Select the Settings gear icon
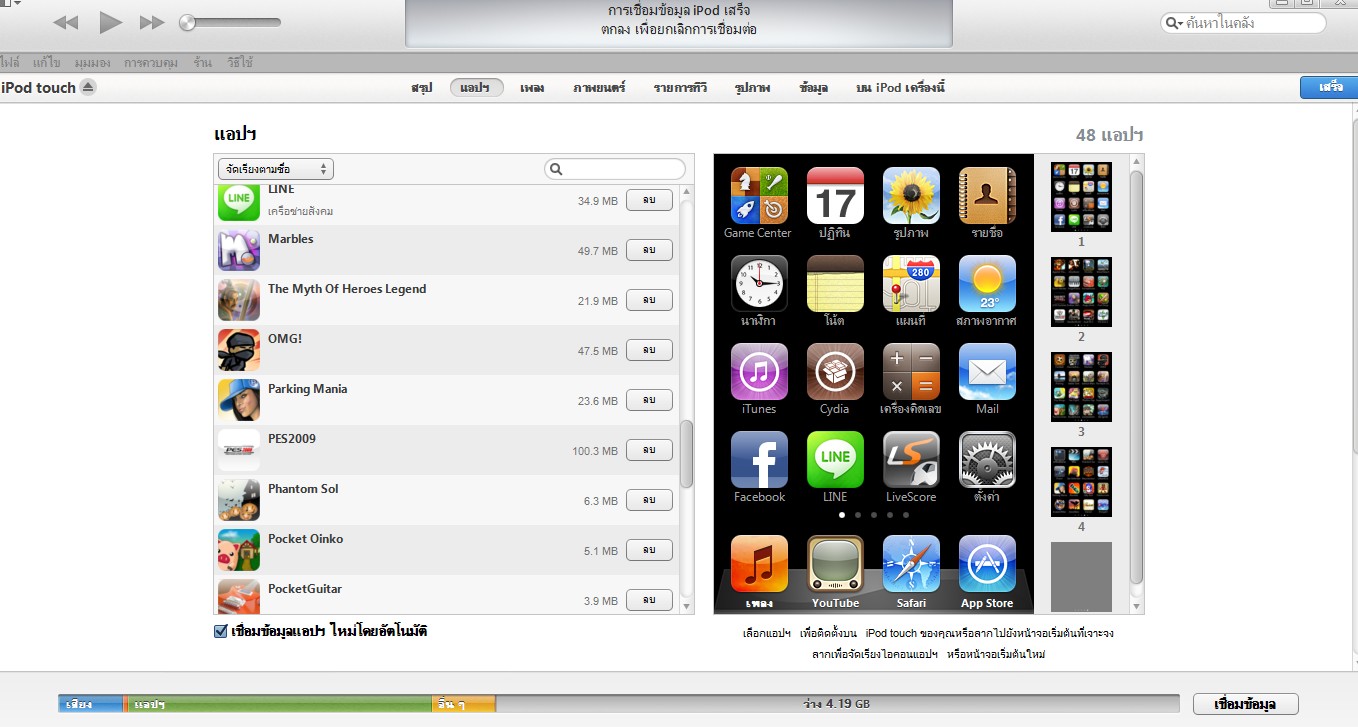1358x727 pixels. 987,459
